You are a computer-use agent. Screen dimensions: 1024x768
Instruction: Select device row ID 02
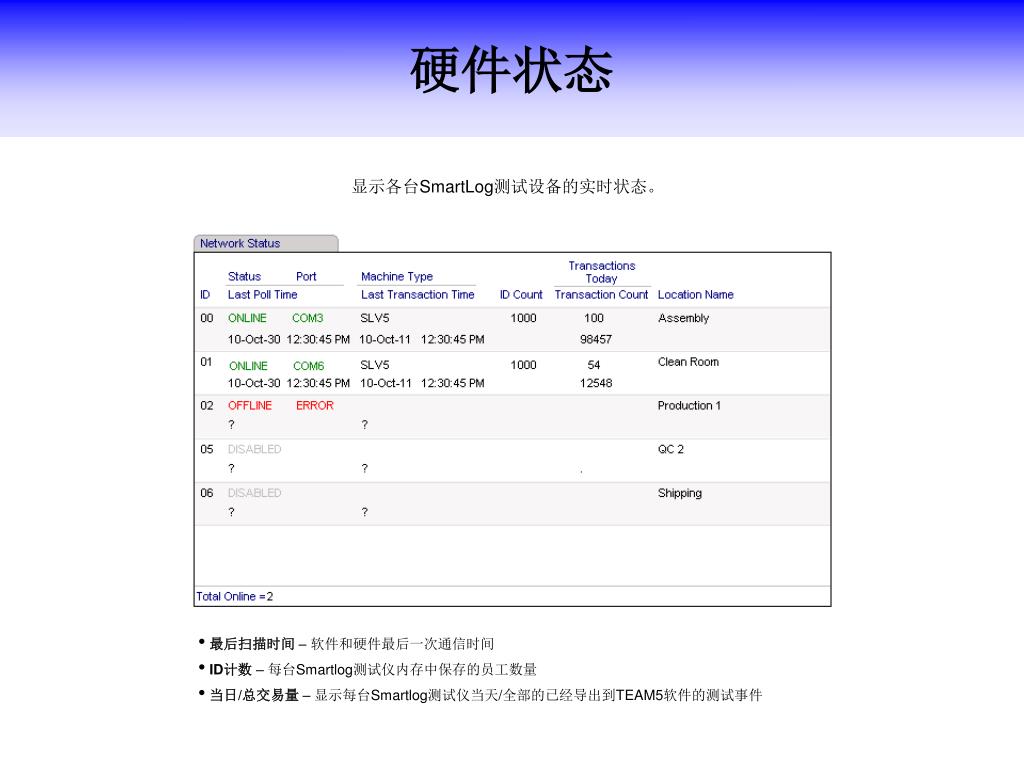[x=512, y=417]
